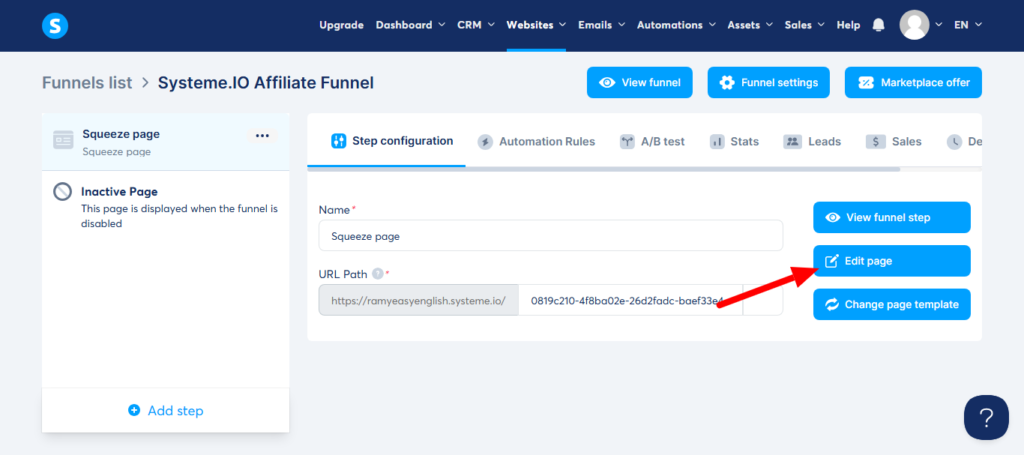The height and width of the screenshot is (455, 1024).
Task: Expand the Dashboard menu
Action: [410, 25]
